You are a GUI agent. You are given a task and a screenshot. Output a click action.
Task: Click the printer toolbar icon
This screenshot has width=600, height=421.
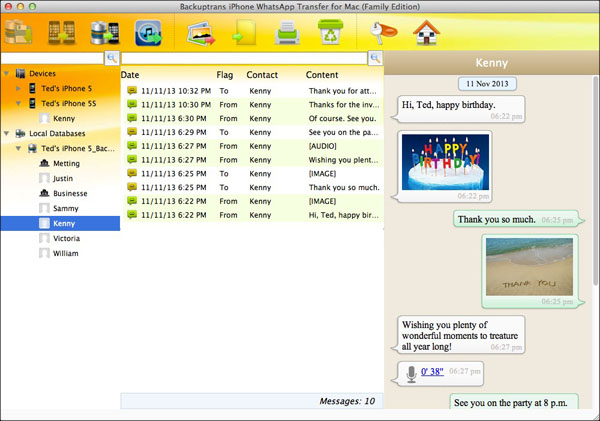point(287,33)
